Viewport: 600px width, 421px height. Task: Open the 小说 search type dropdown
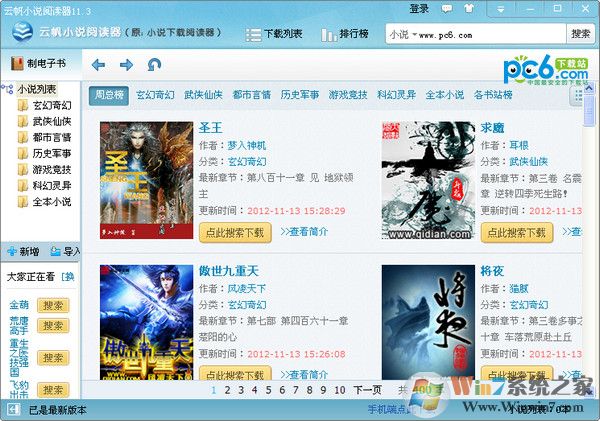click(403, 35)
